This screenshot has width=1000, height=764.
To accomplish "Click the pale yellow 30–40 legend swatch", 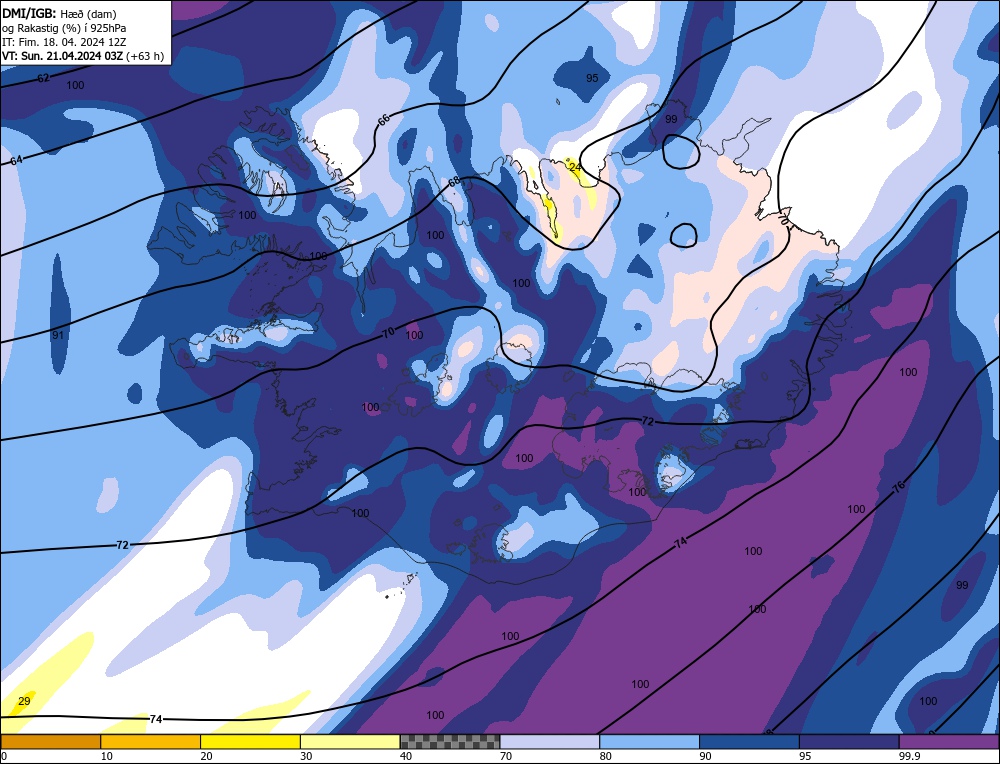I will point(350,741).
